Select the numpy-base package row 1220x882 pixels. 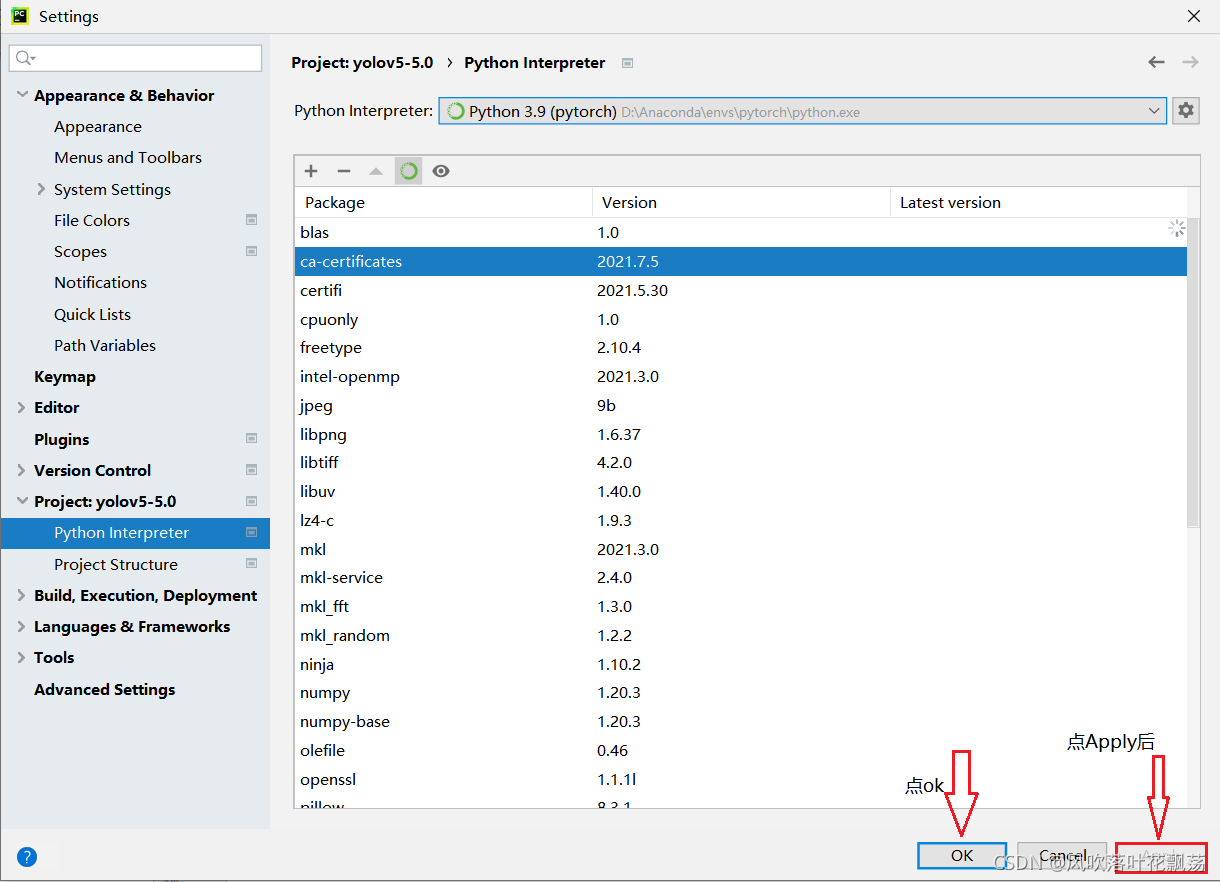740,721
